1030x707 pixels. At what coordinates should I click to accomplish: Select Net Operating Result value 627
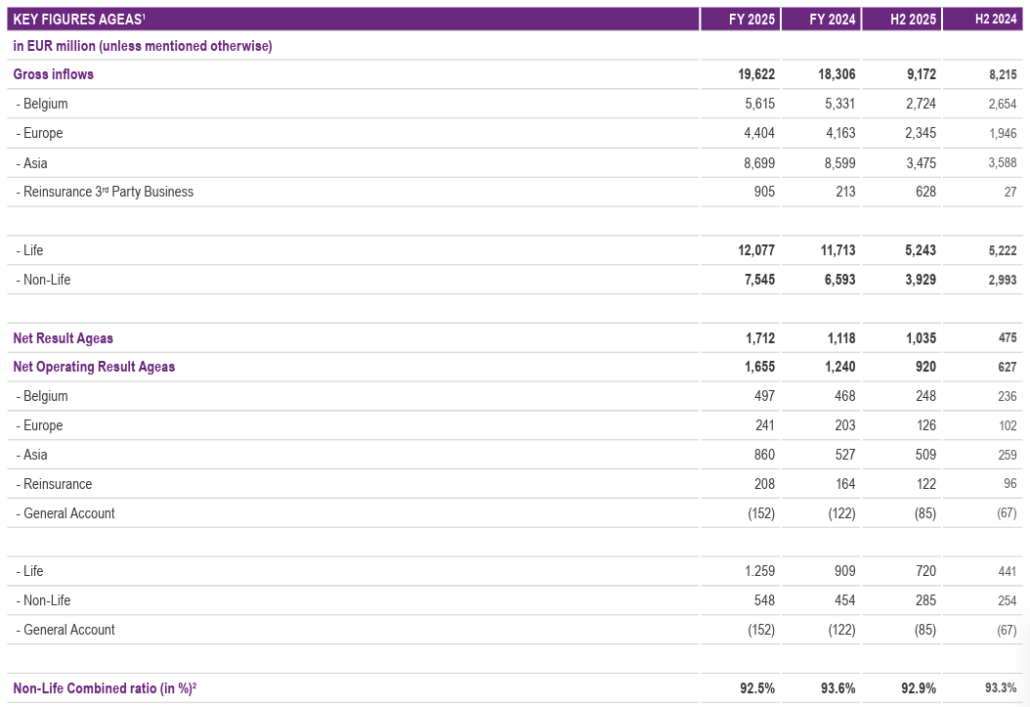[1007, 367]
